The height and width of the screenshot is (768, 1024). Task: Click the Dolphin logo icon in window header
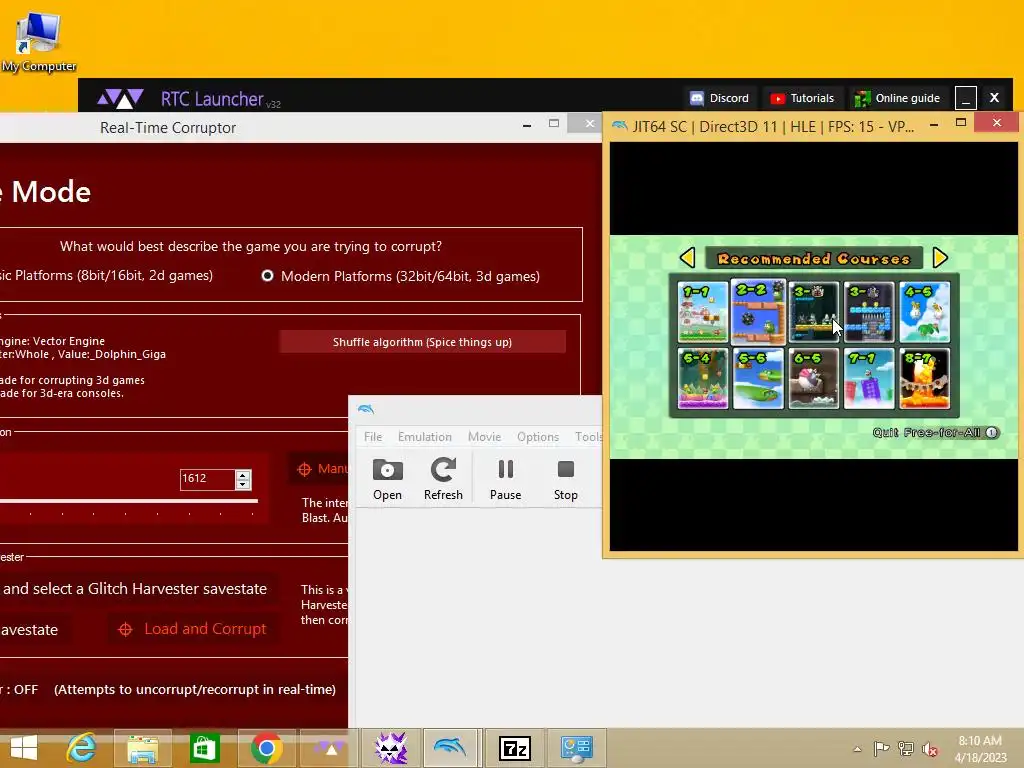click(x=366, y=409)
